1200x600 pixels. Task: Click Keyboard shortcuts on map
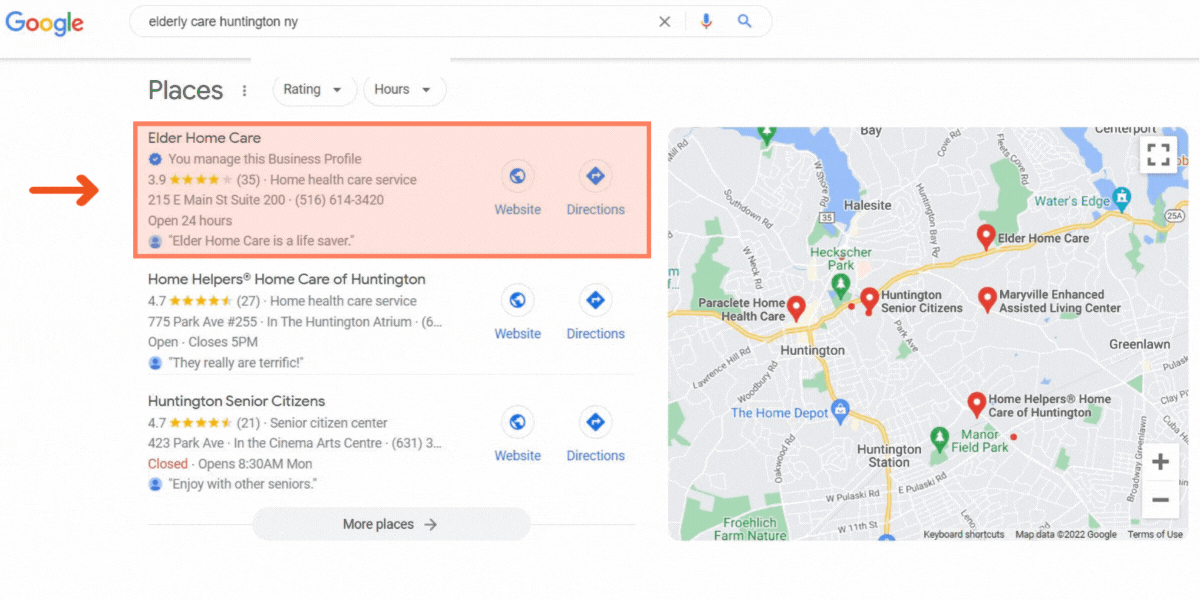964,535
